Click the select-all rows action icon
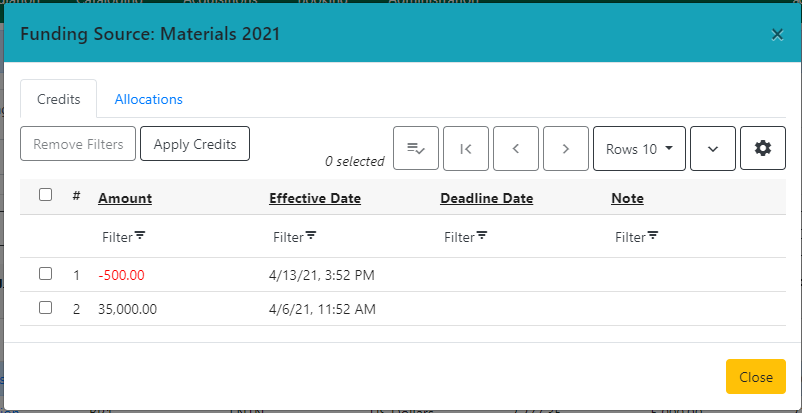 pos(416,148)
